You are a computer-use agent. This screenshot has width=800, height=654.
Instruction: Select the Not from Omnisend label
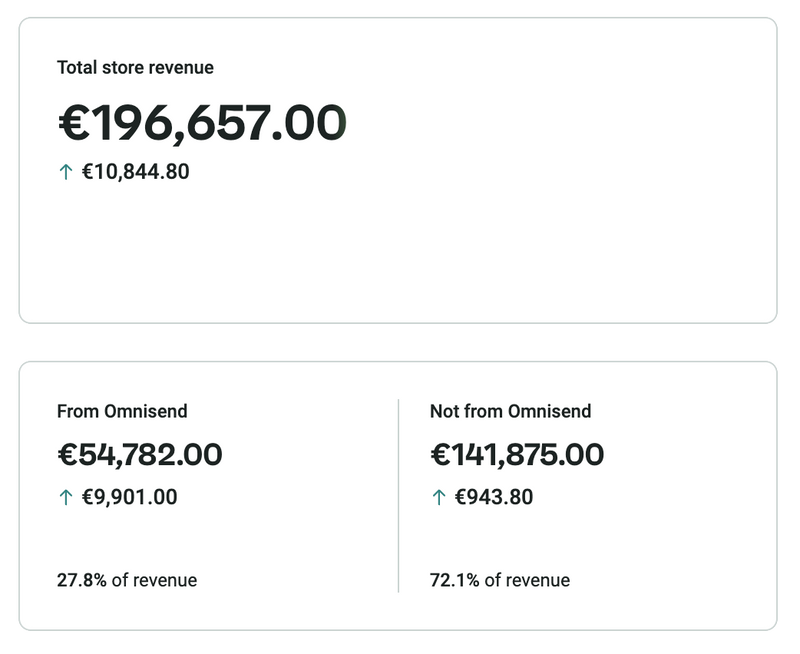pos(510,411)
